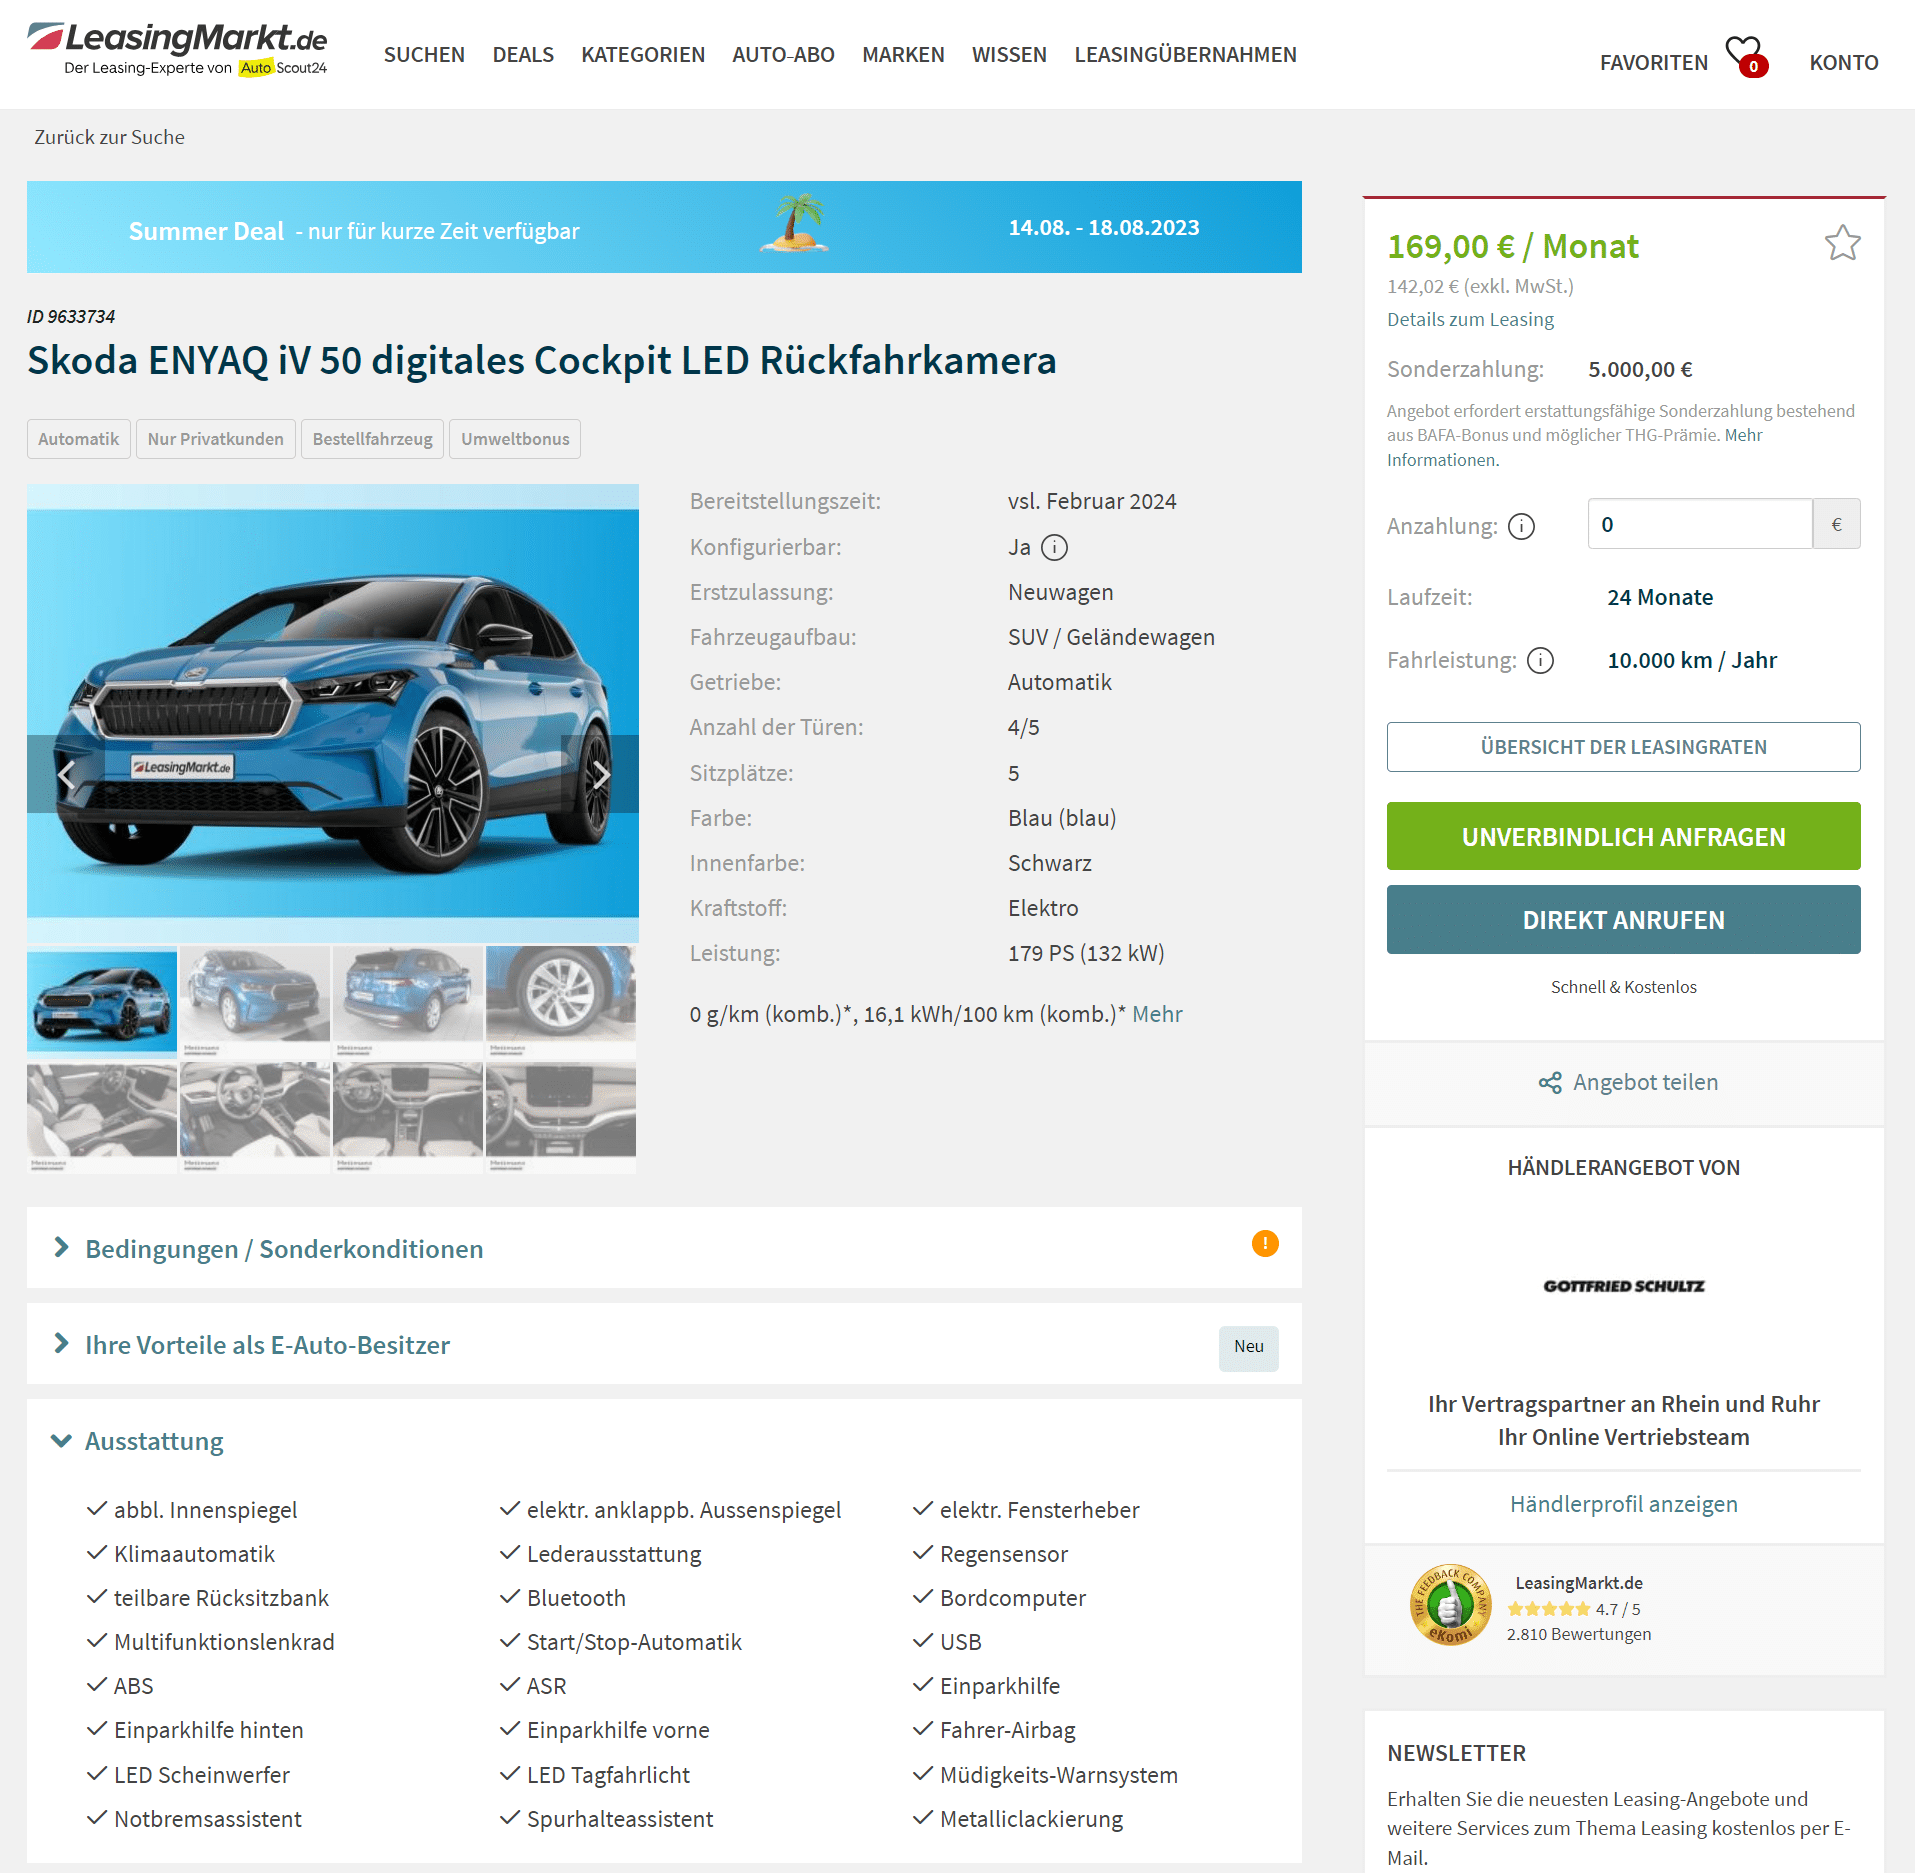Click the Umweltbonus tag
The image size is (1915, 1873).
coord(515,439)
